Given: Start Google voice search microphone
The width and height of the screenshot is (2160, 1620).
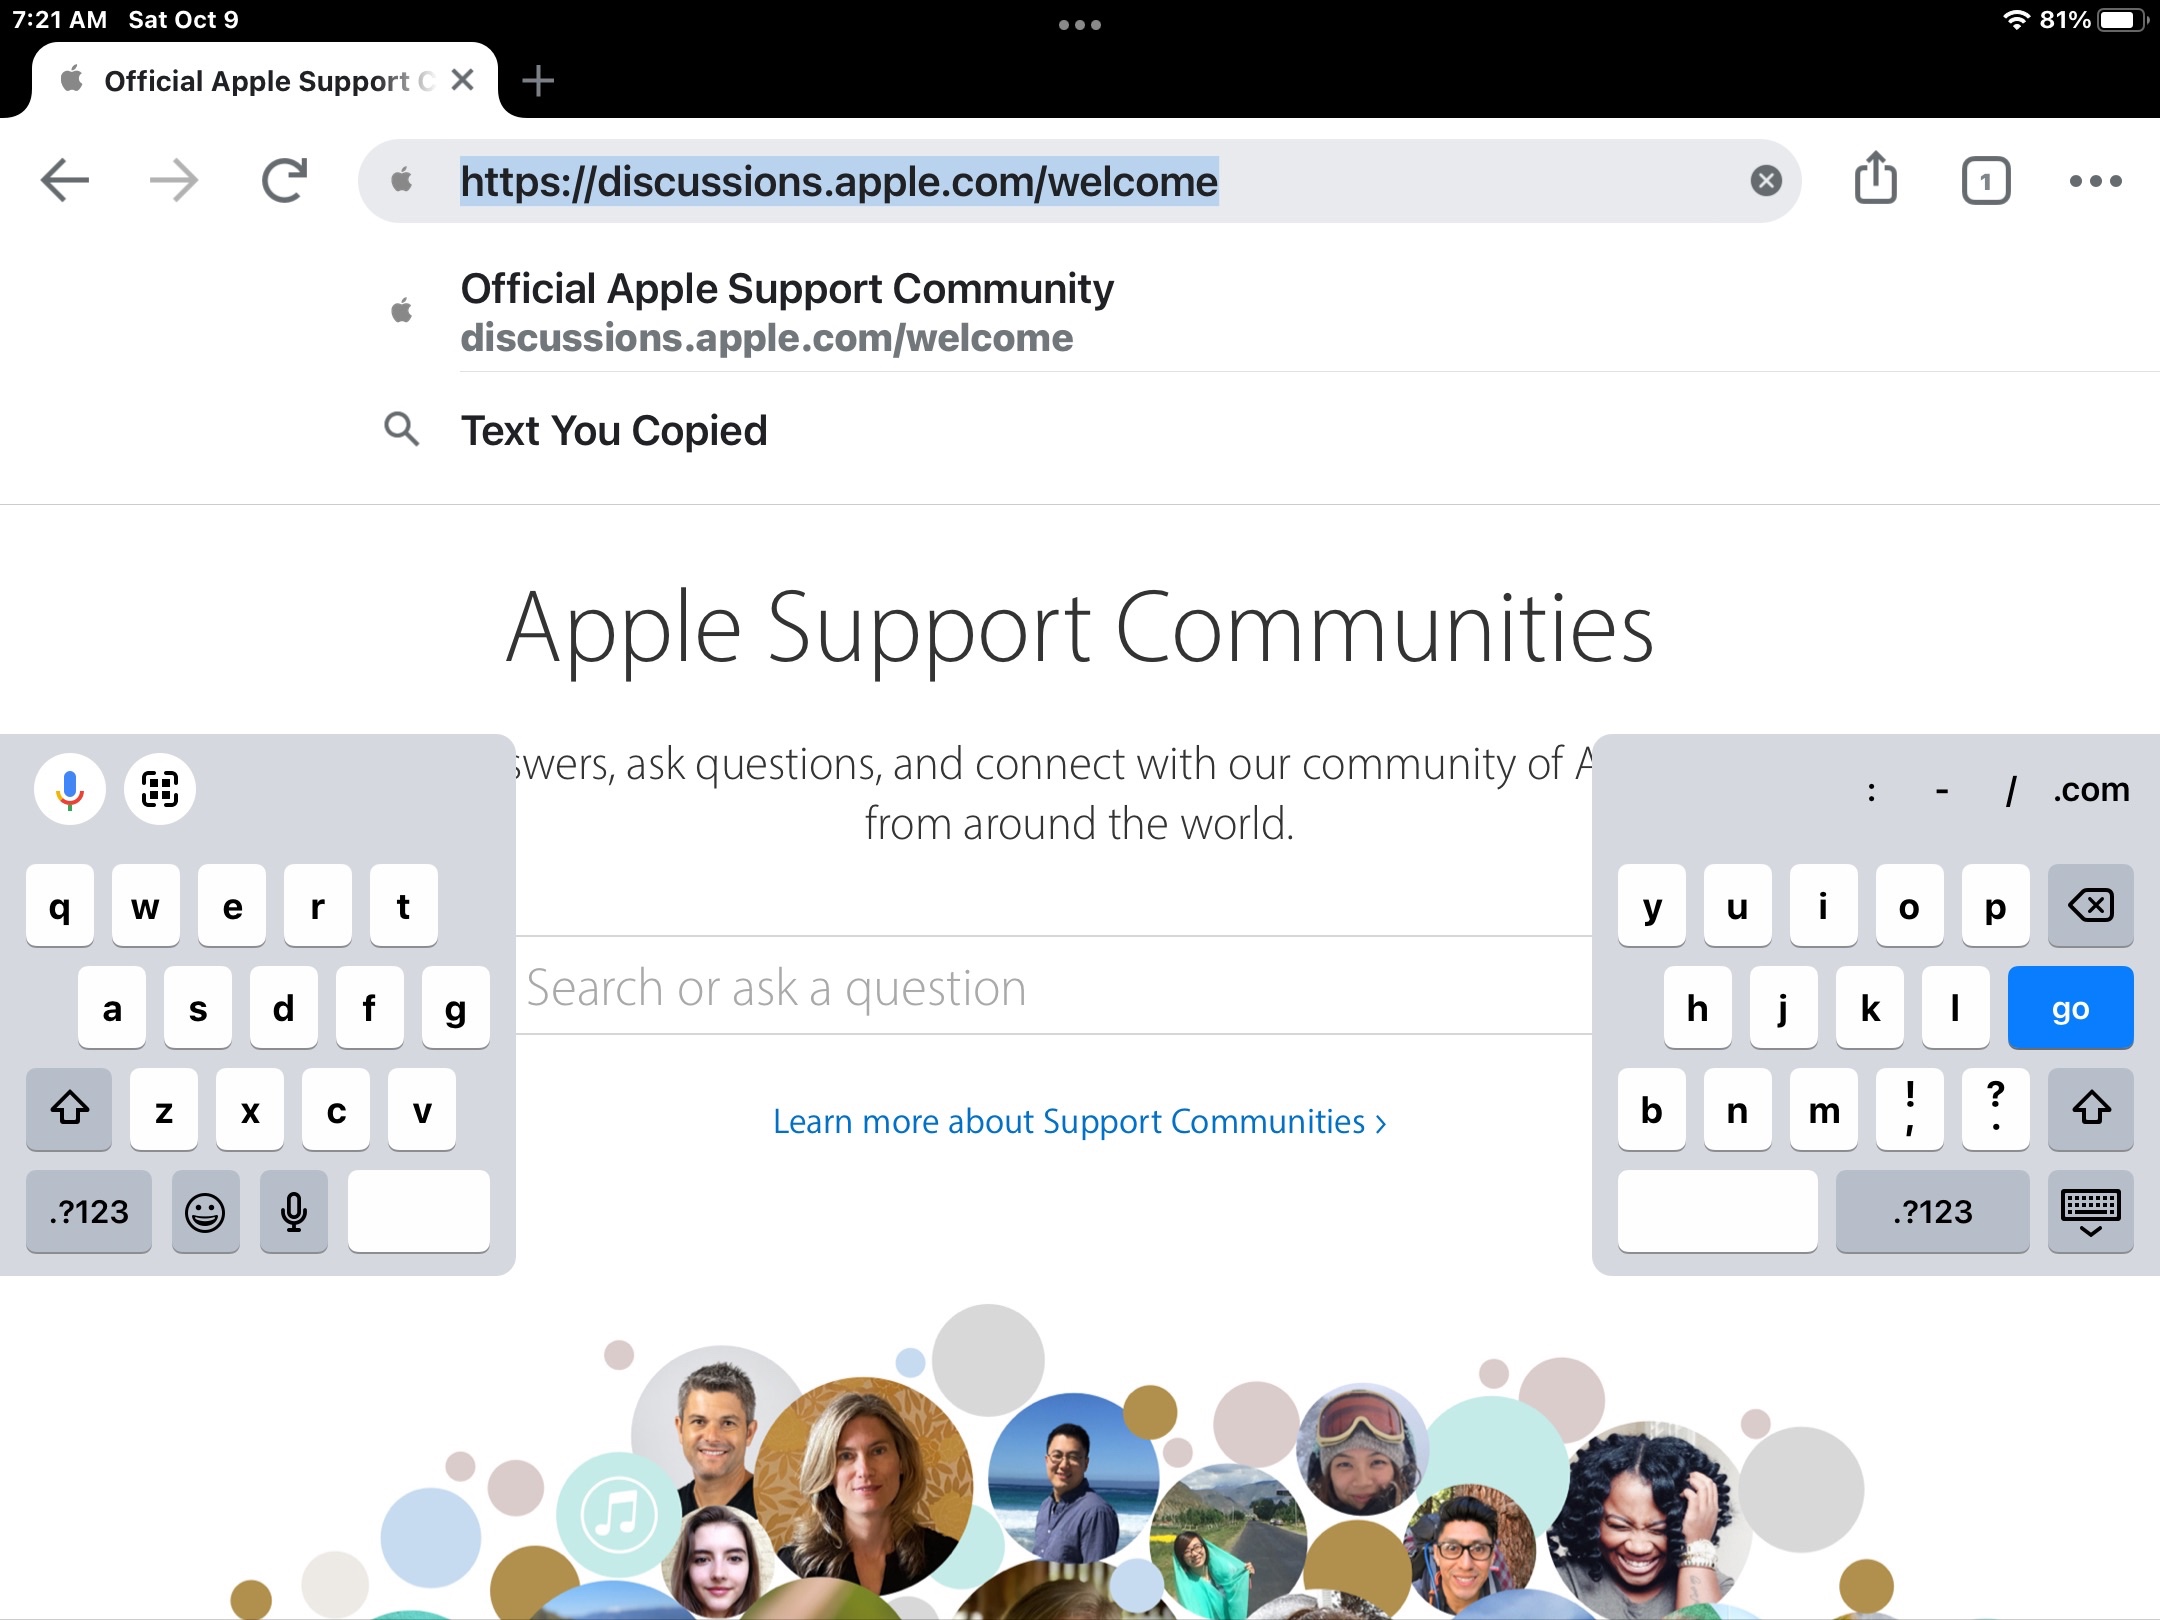Looking at the screenshot, I should pos(70,789).
